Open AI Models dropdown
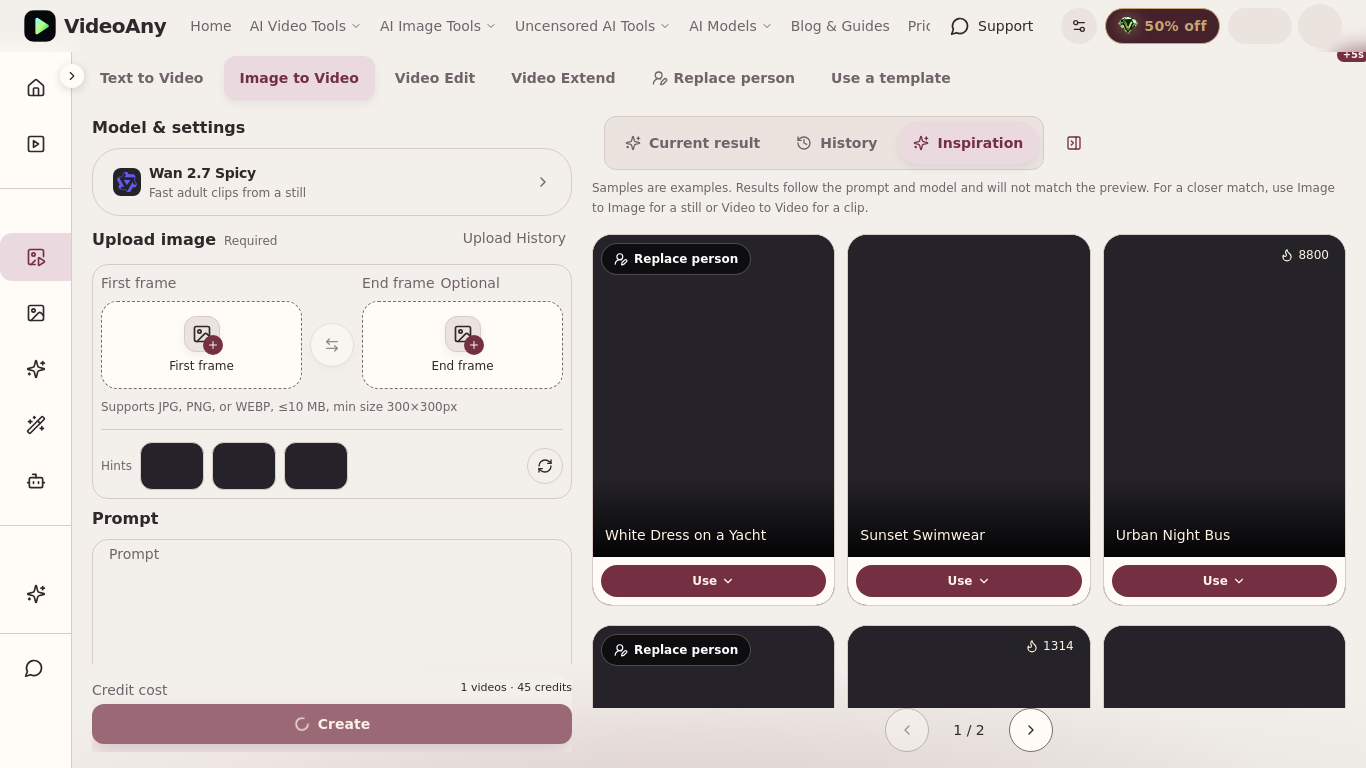The image size is (1366, 768). tap(730, 26)
